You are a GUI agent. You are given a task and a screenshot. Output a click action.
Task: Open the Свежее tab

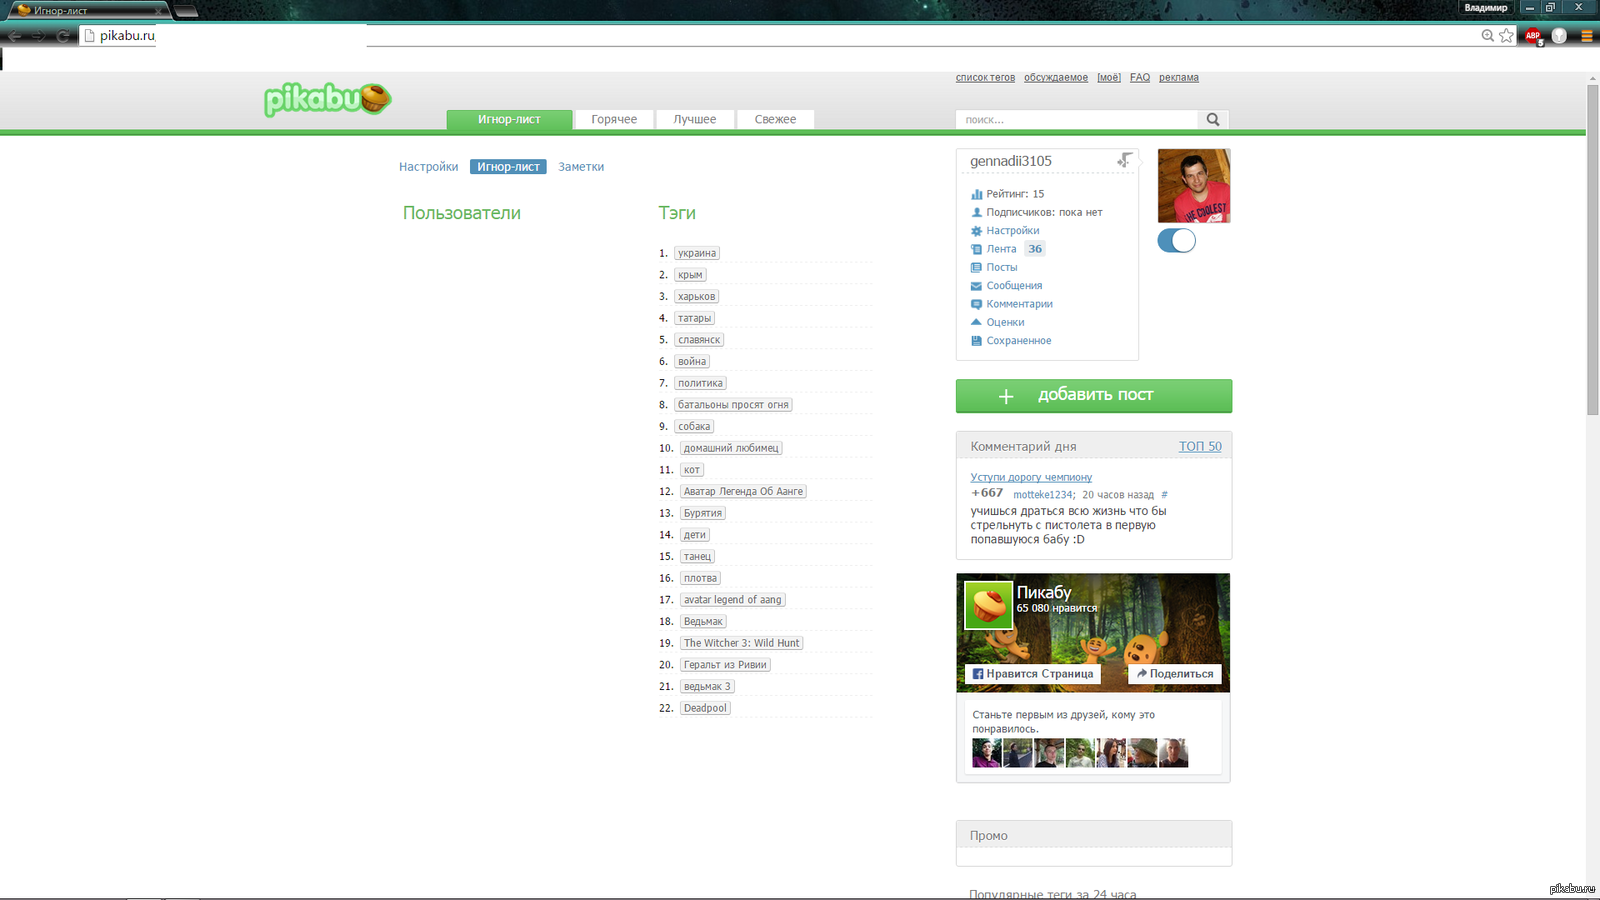pos(775,120)
